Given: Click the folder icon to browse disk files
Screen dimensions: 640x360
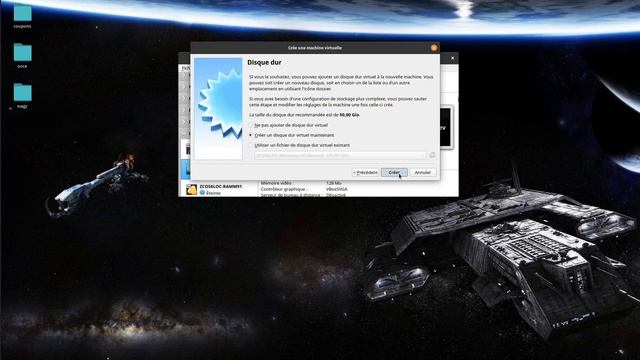Looking at the screenshot, I should (432, 156).
